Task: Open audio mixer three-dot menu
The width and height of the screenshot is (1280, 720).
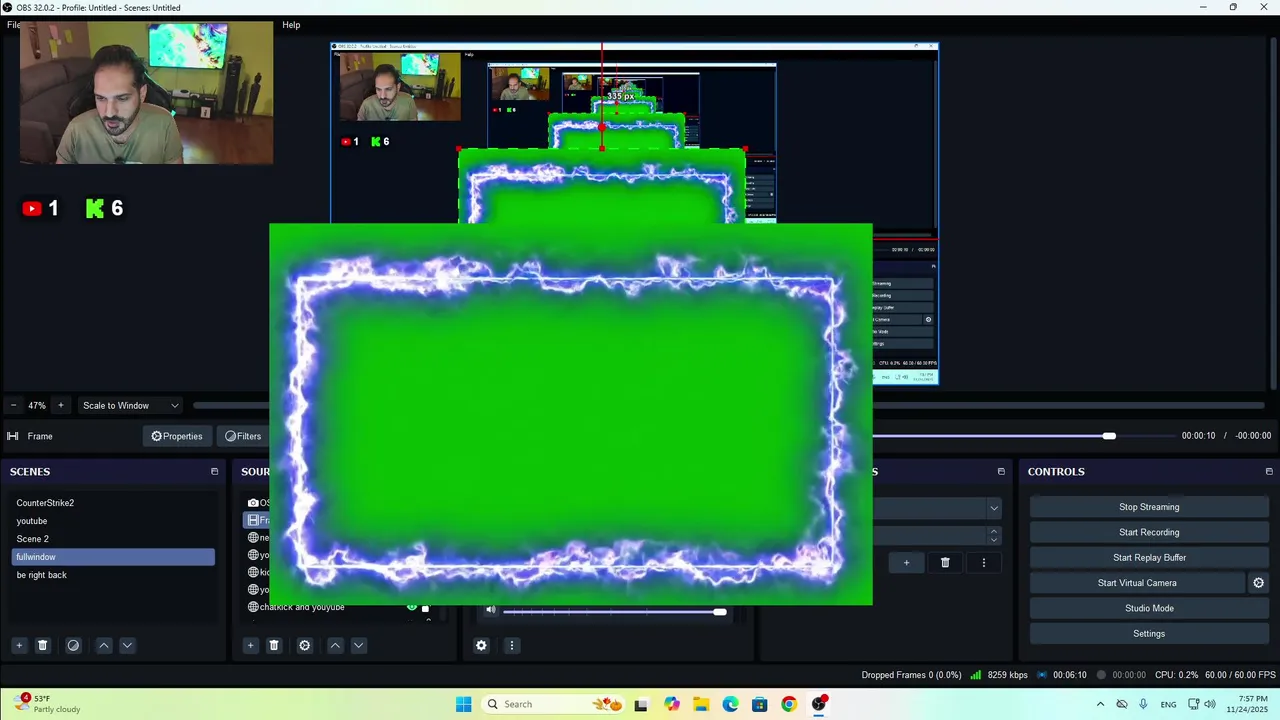Action: pos(511,645)
